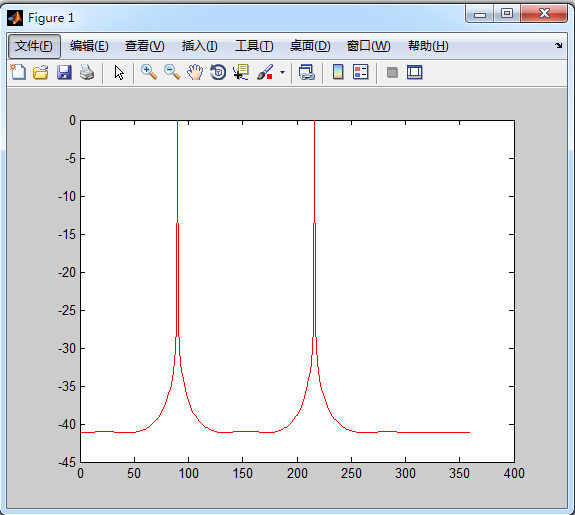Enable the Pan hand tool
Image resolution: width=575 pixels, height=515 pixels.
[x=195, y=72]
